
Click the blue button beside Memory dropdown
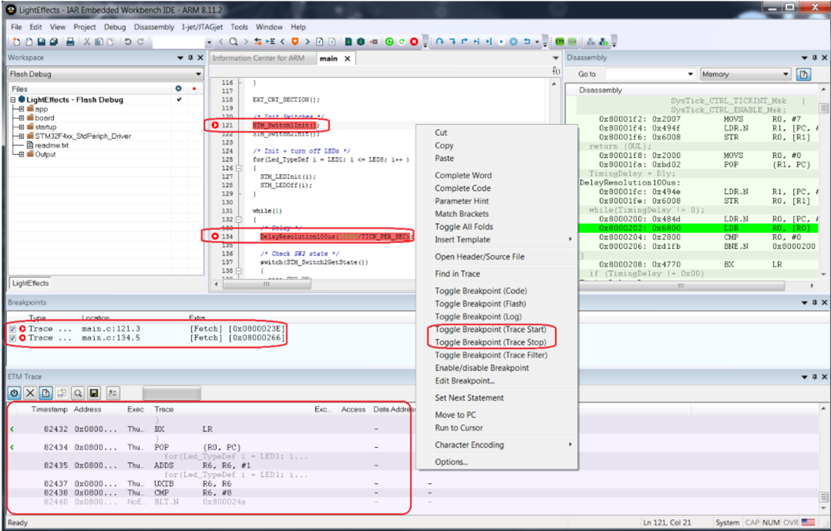coord(803,74)
